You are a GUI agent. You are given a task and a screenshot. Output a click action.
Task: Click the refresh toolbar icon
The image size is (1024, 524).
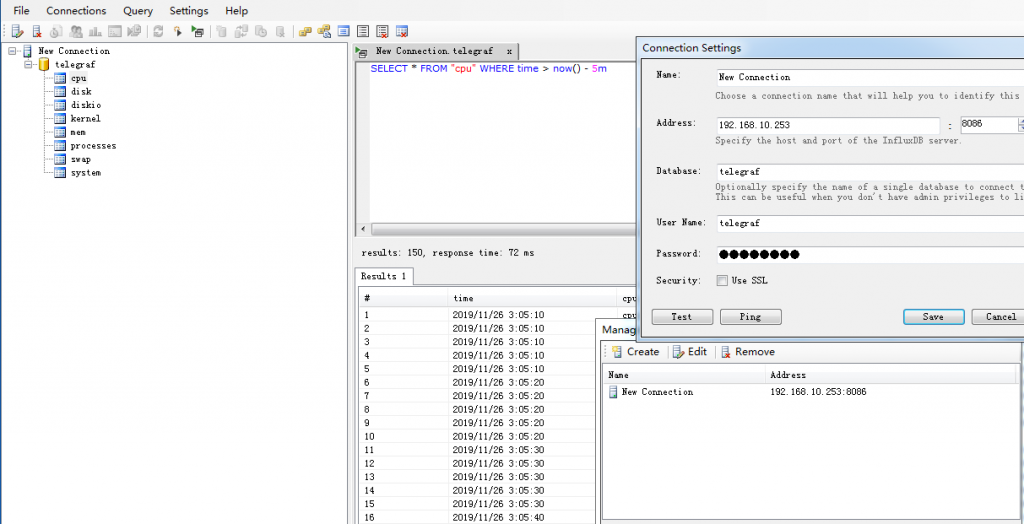click(x=158, y=32)
